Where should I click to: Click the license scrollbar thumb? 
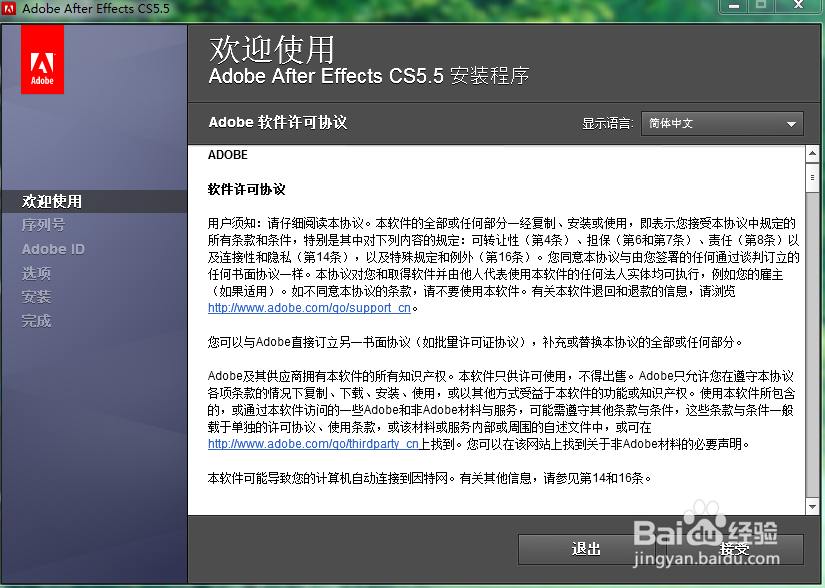tap(812, 178)
